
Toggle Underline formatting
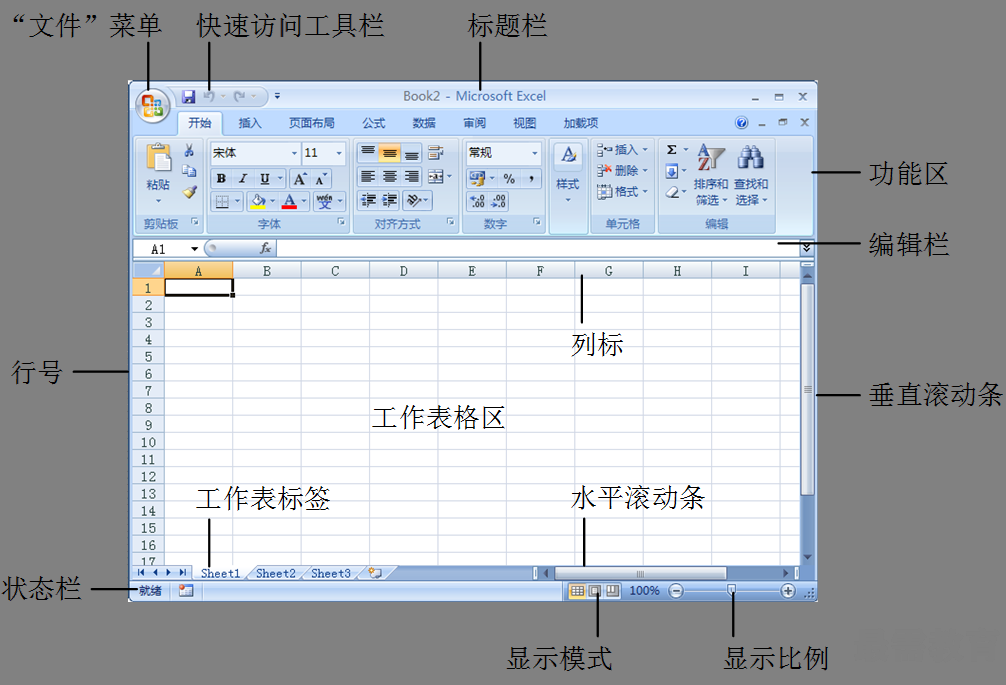click(264, 179)
